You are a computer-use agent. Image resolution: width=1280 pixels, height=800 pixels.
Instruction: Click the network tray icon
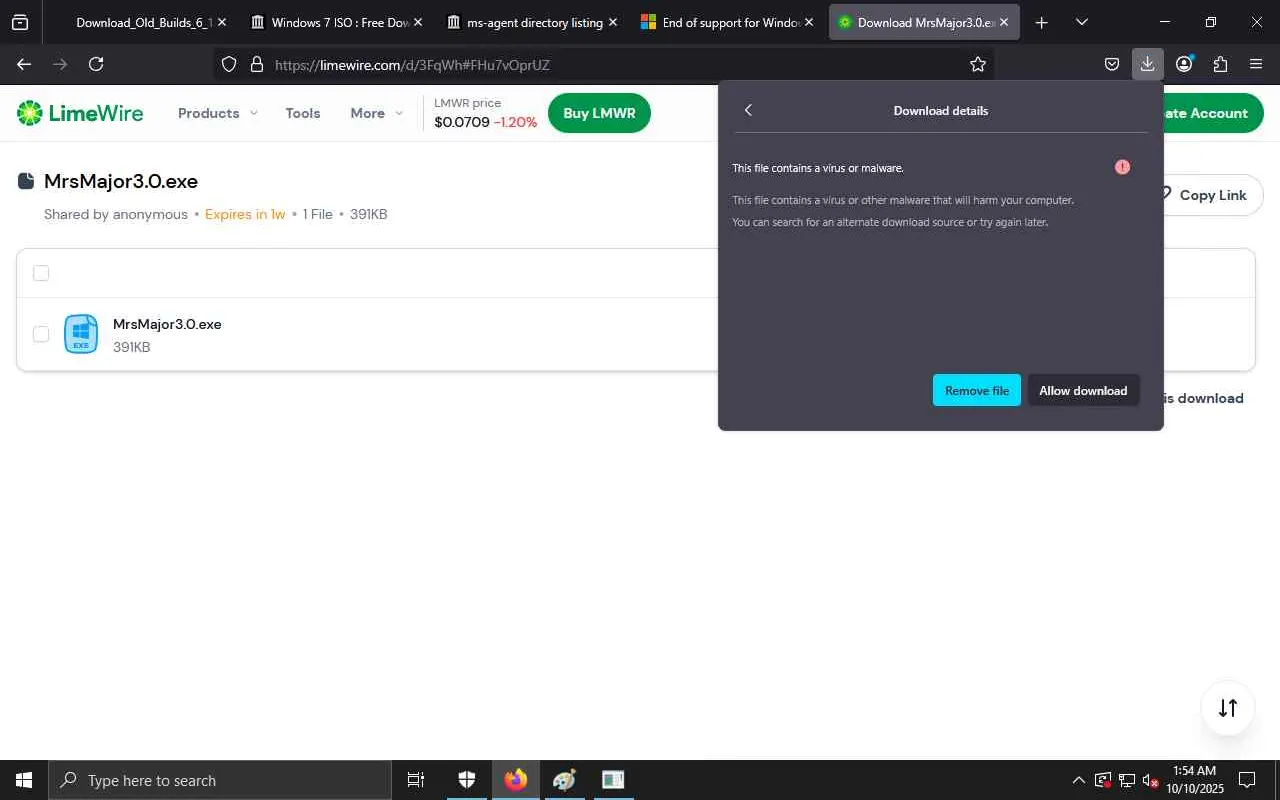pyautogui.click(x=1126, y=780)
